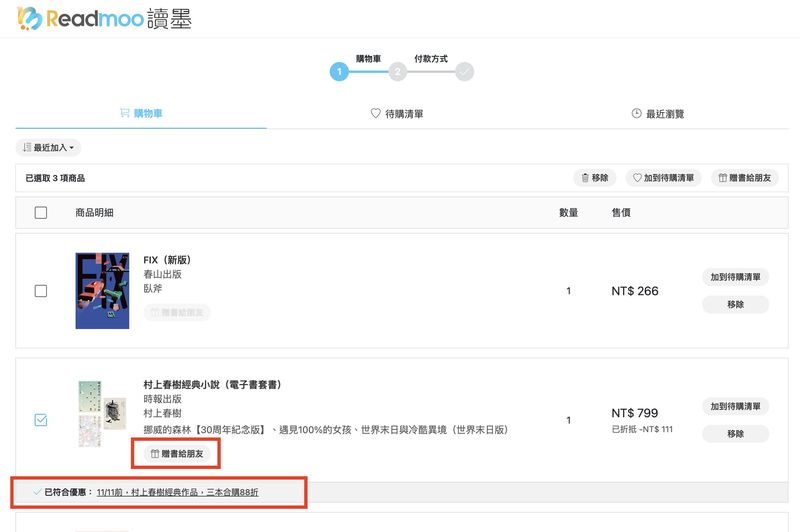Screen dimensions: 800x532
Task: Switch to the 待購清單 tab
Action: coord(397,113)
